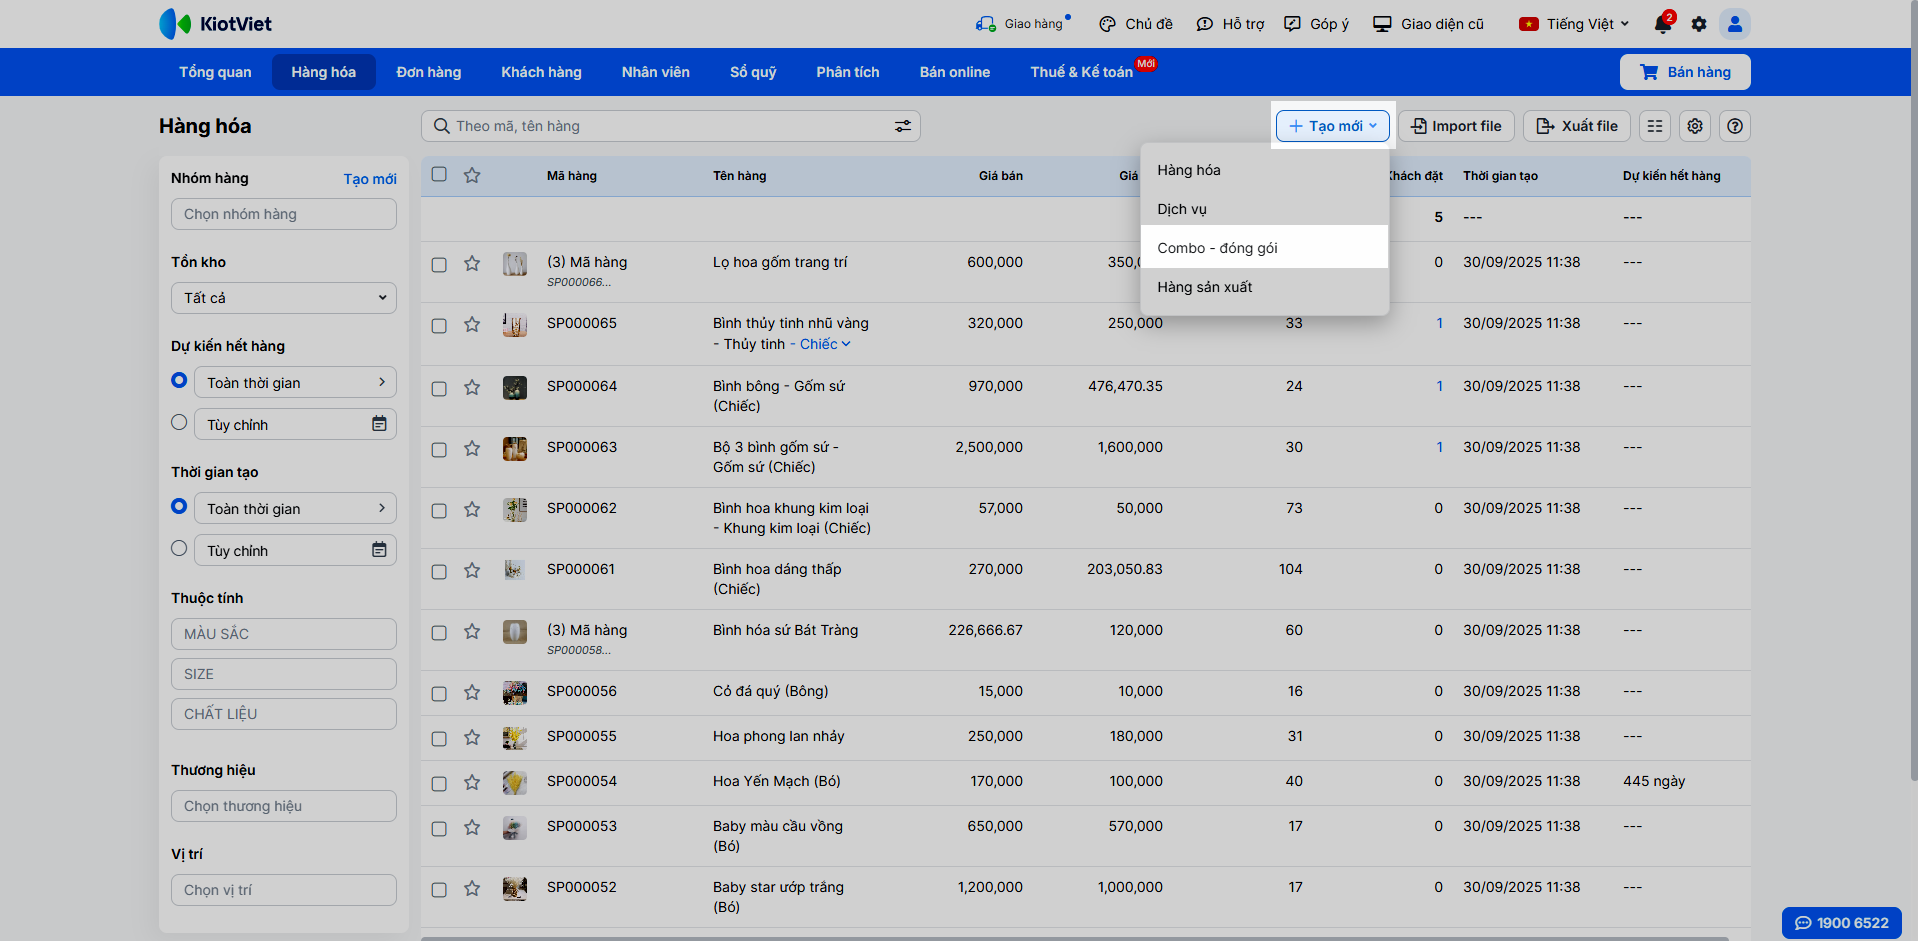This screenshot has width=1918, height=941.
Task: Select Tùy chỉnh radio under Dự kiến hết hàng
Action: [179, 423]
